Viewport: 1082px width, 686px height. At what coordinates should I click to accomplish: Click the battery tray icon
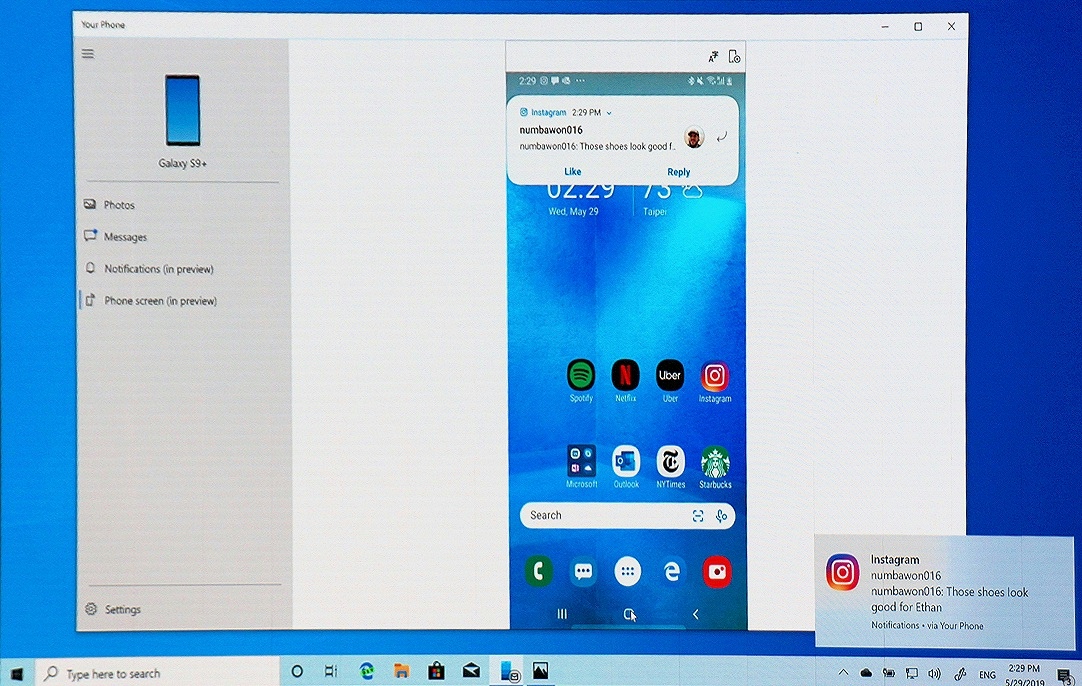click(x=889, y=673)
